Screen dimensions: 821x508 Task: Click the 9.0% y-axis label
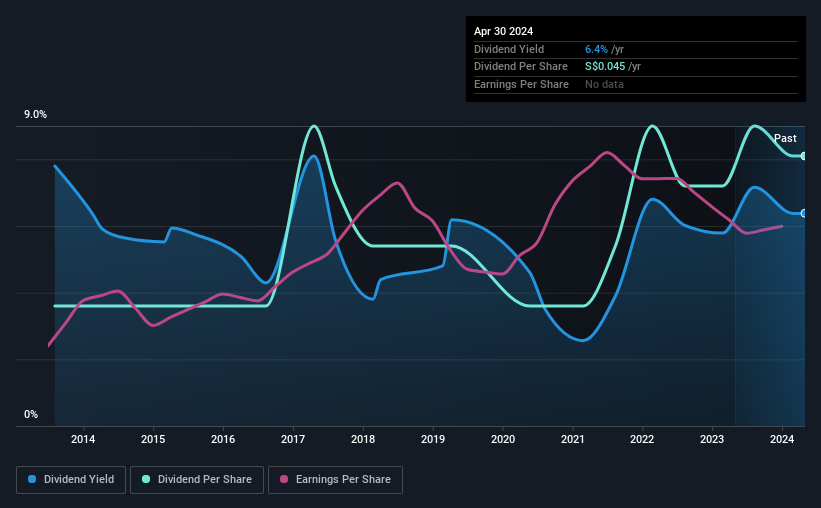[35, 114]
